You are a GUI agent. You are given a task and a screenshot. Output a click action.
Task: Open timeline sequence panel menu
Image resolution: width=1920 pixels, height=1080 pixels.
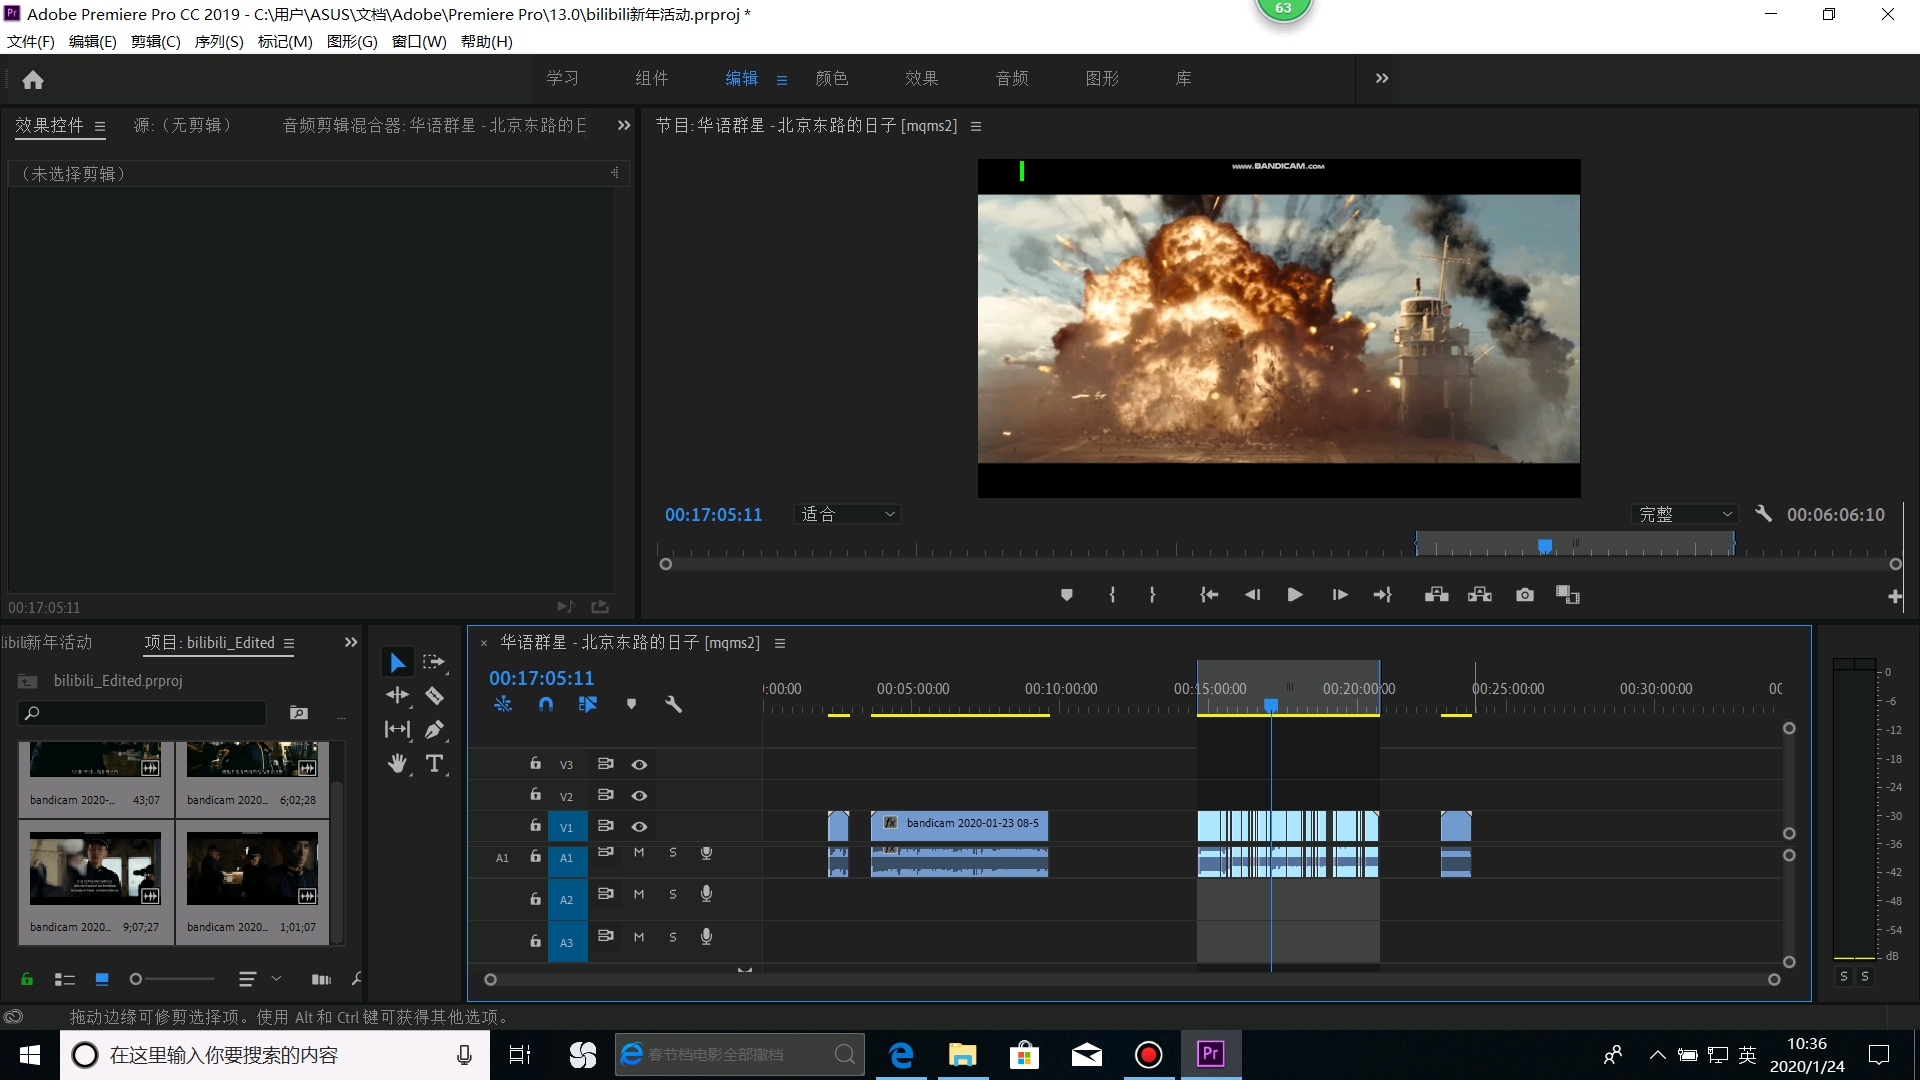click(780, 643)
